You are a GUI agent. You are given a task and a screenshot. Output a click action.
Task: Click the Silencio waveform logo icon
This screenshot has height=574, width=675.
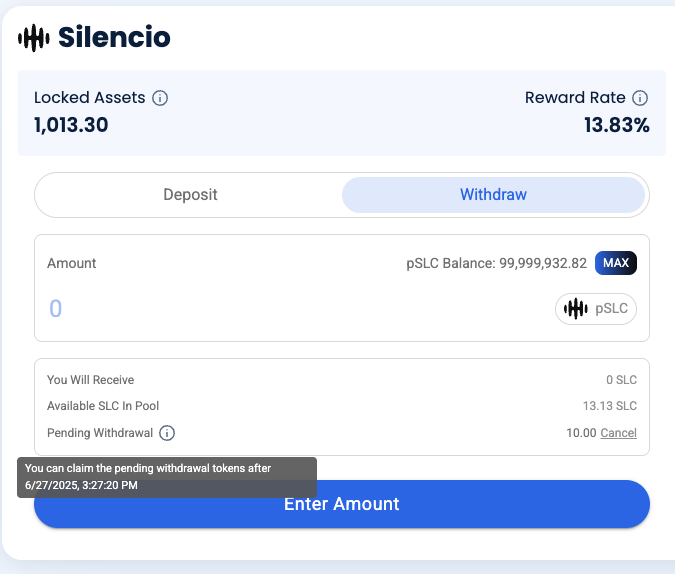(34, 38)
